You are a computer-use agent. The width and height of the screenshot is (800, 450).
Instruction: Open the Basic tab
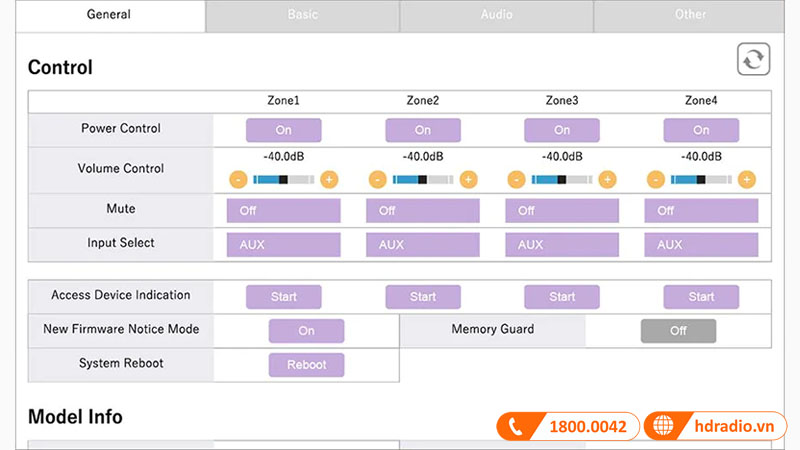tap(303, 15)
